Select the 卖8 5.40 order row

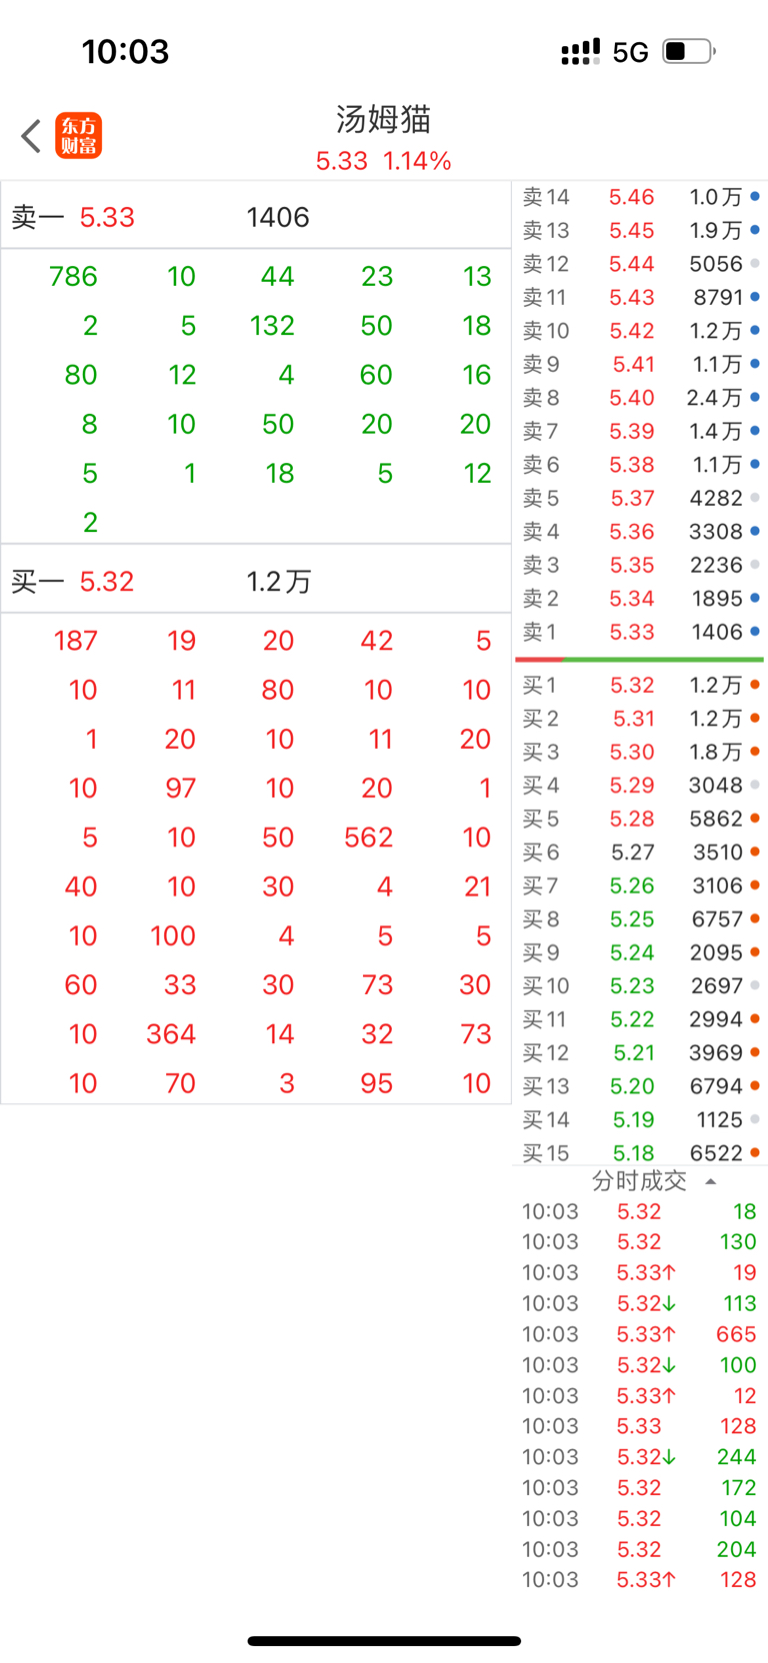coord(640,398)
